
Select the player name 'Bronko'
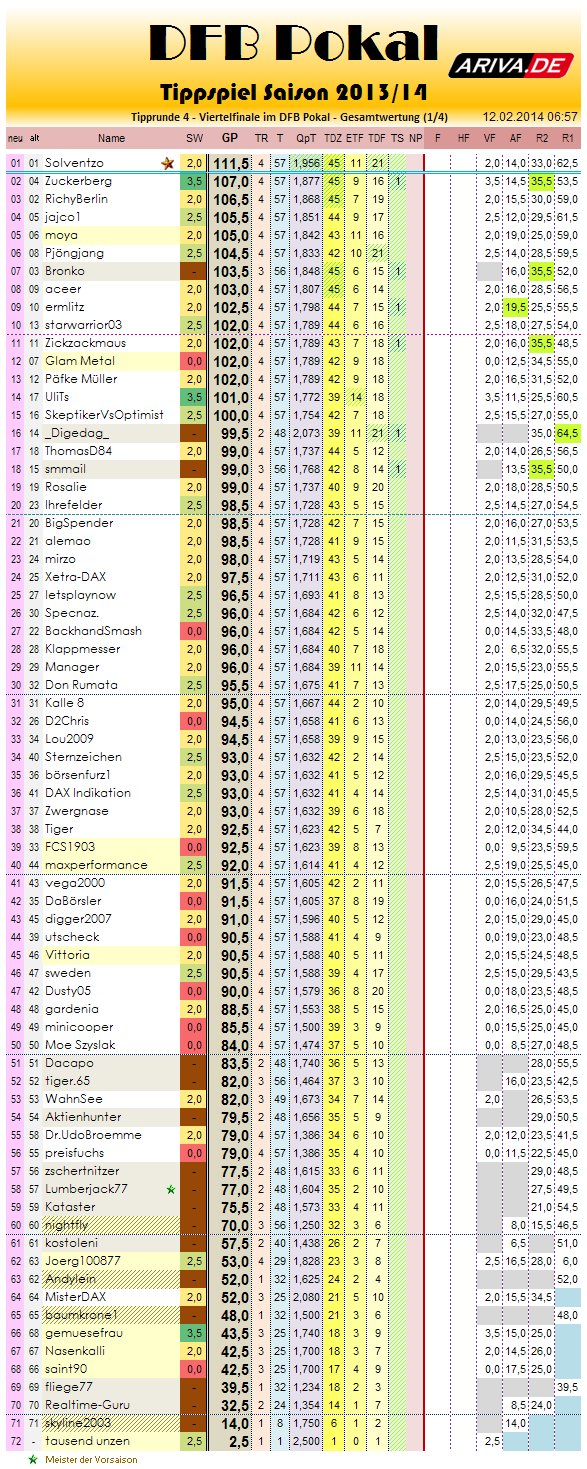65,271
